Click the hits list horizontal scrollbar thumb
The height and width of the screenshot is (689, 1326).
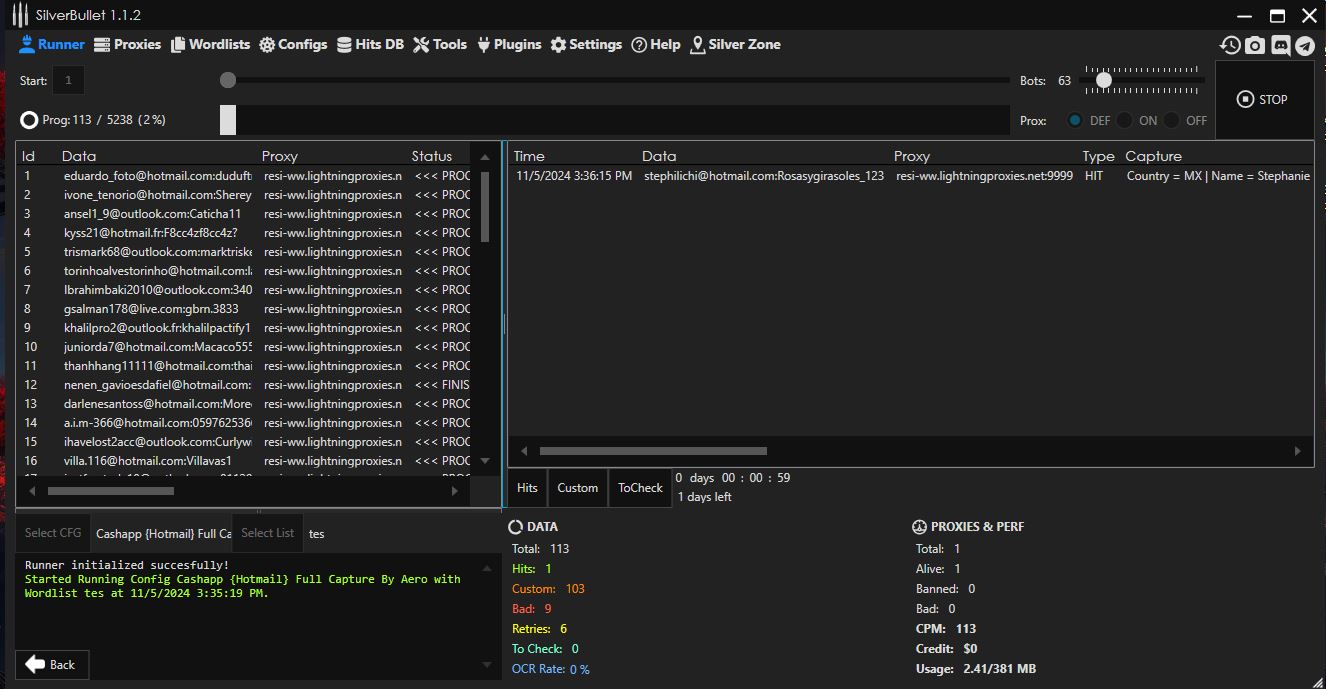[653, 451]
